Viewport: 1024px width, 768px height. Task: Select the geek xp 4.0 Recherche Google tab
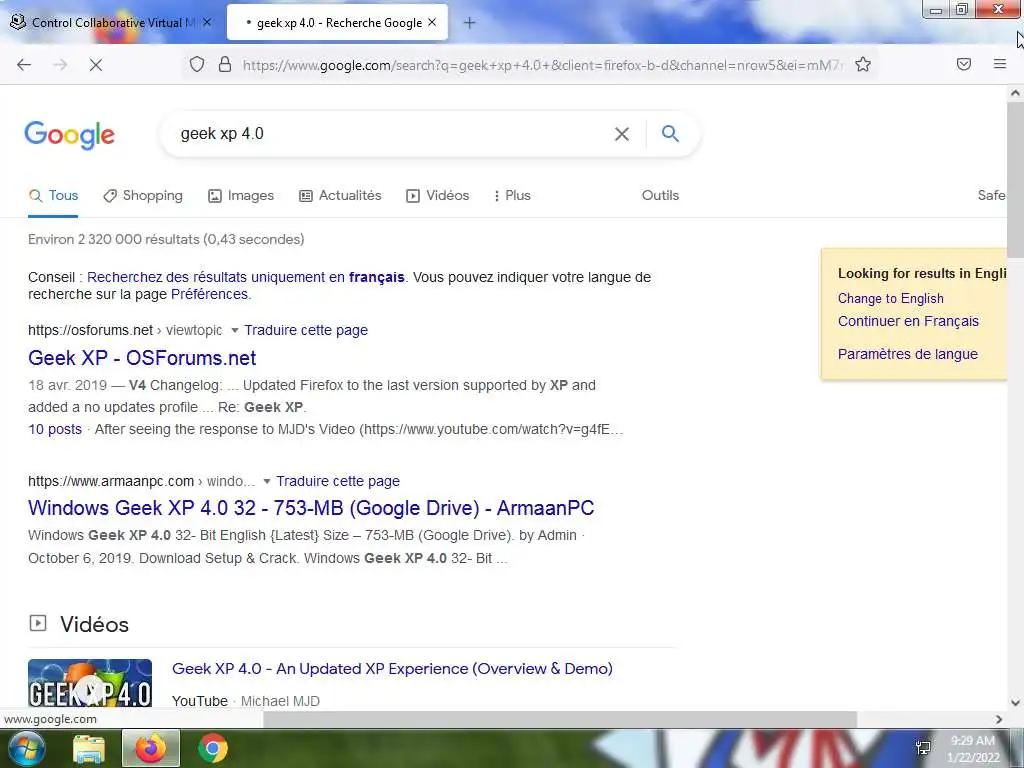pyautogui.click(x=338, y=23)
